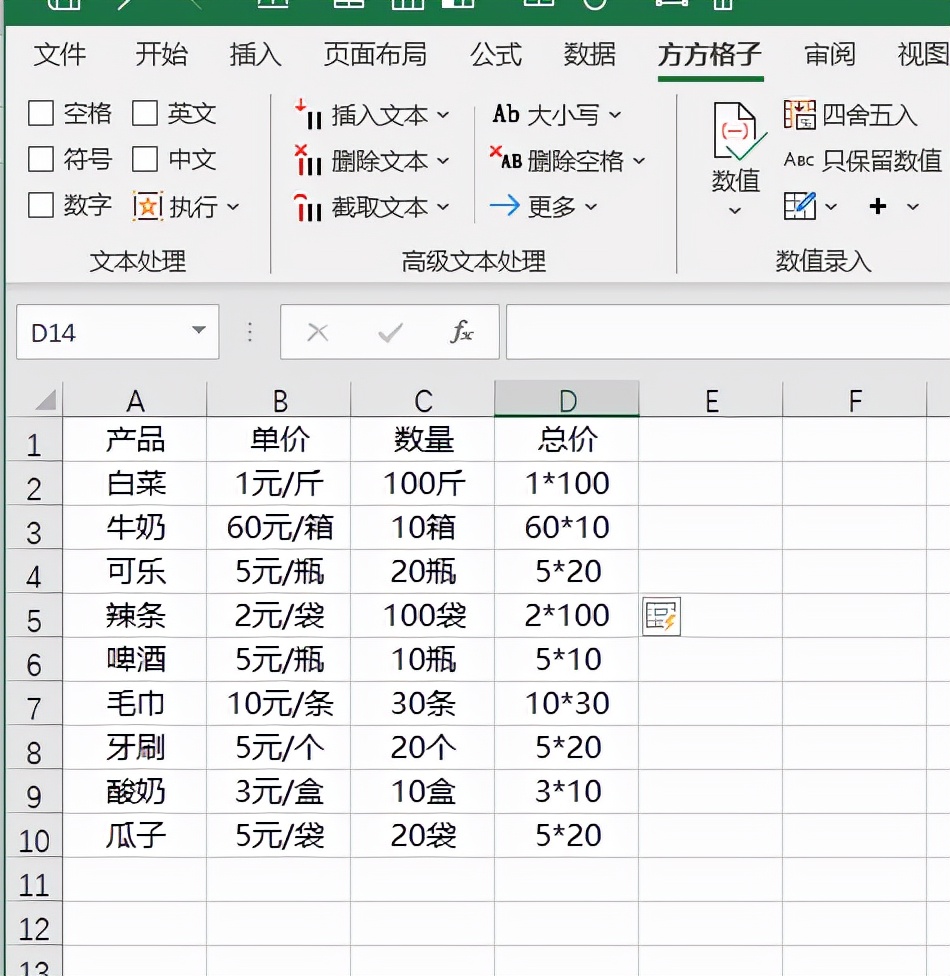Click the 文件 menu
This screenshot has height=976, width=950.
pyautogui.click(x=61, y=56)
